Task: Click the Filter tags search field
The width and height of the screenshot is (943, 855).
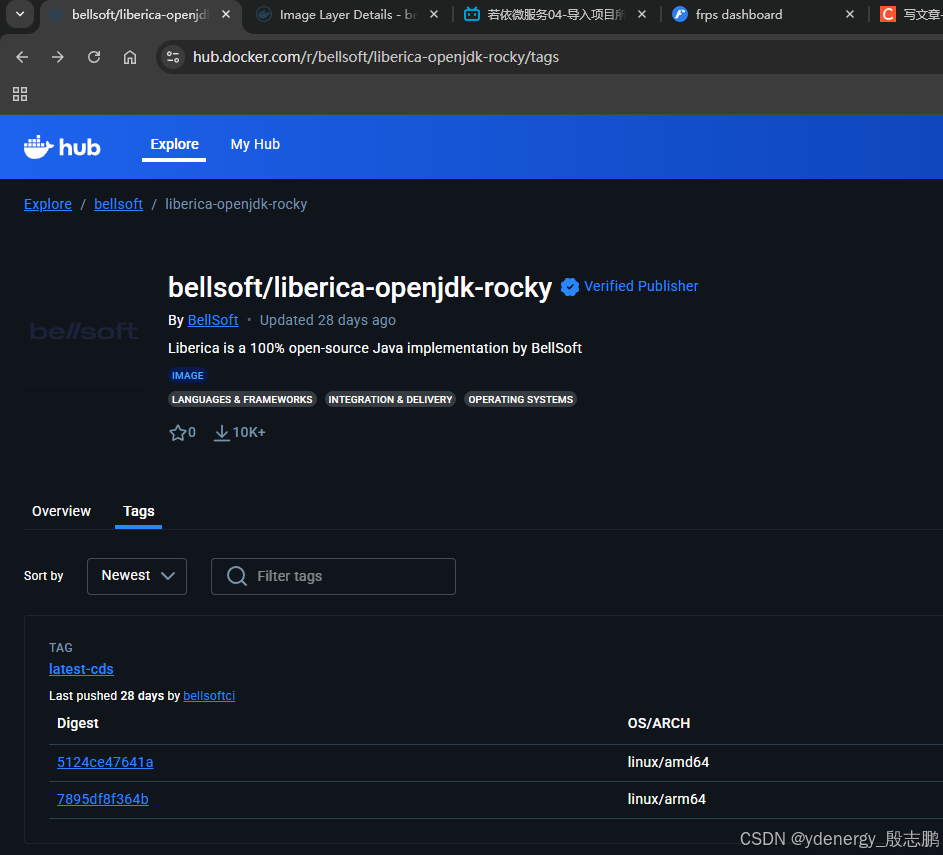Action: (333, 576)
